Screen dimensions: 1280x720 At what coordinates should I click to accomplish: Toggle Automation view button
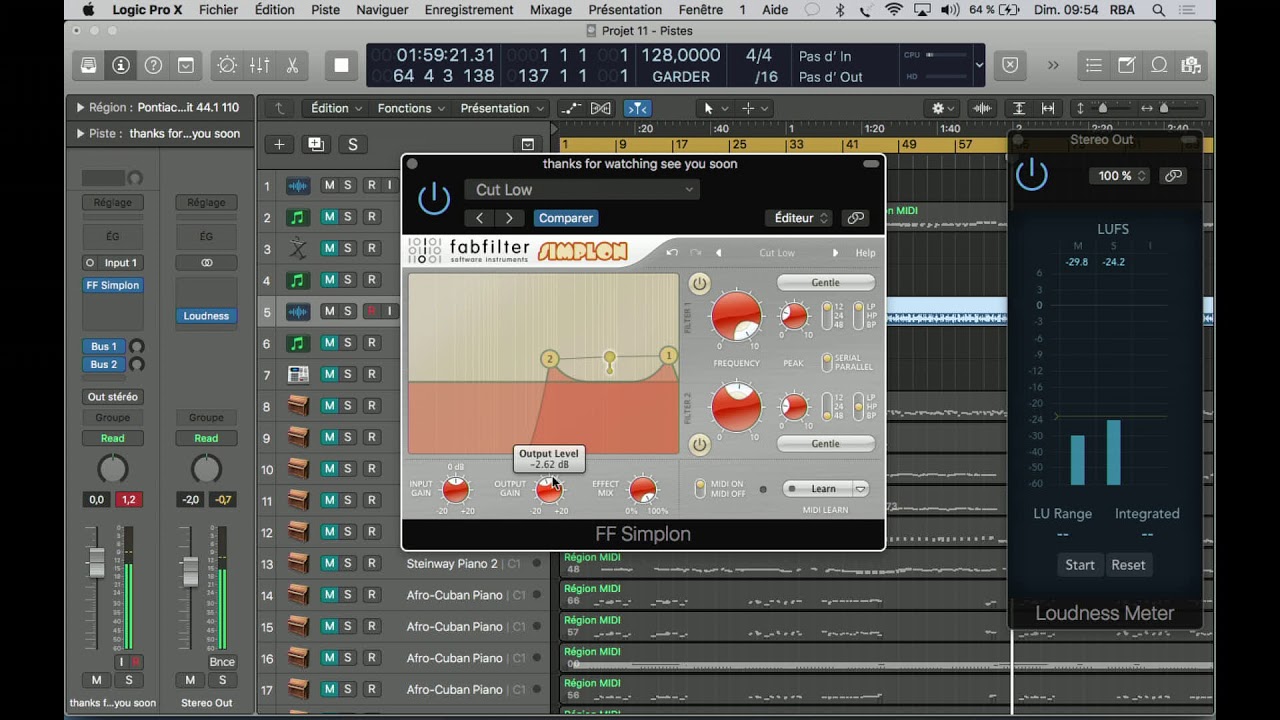coord(571,108)
